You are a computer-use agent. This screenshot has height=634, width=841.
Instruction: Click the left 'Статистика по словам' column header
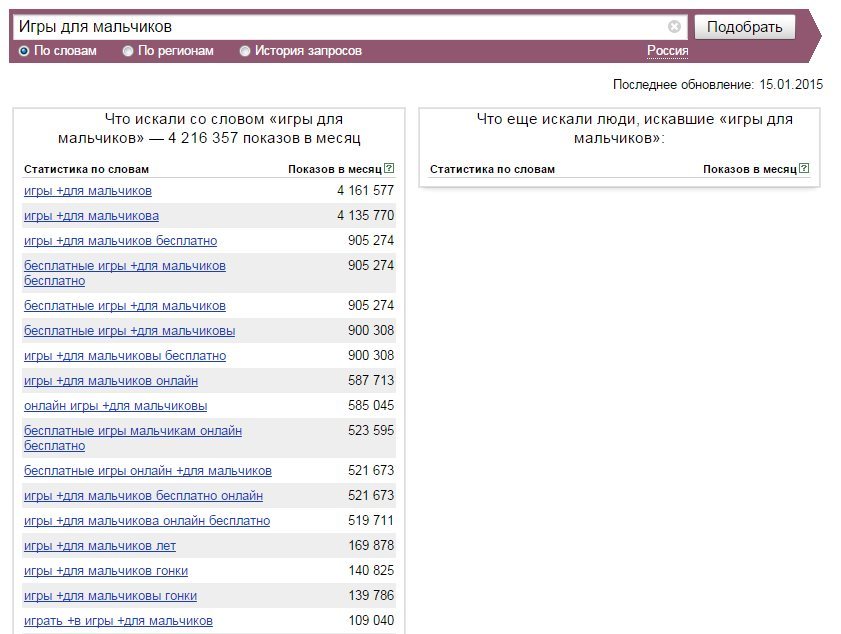coord(86,169)
